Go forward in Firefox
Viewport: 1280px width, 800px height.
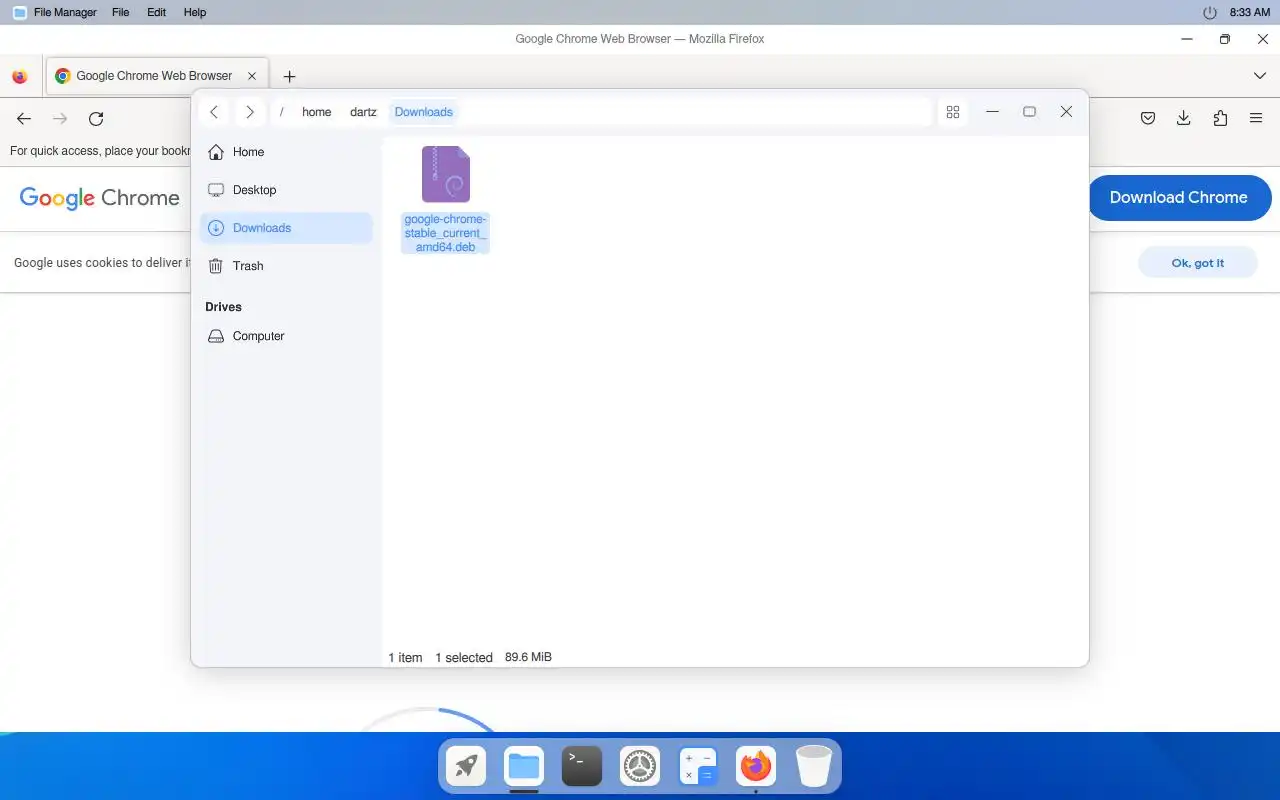tap(60, 119)
